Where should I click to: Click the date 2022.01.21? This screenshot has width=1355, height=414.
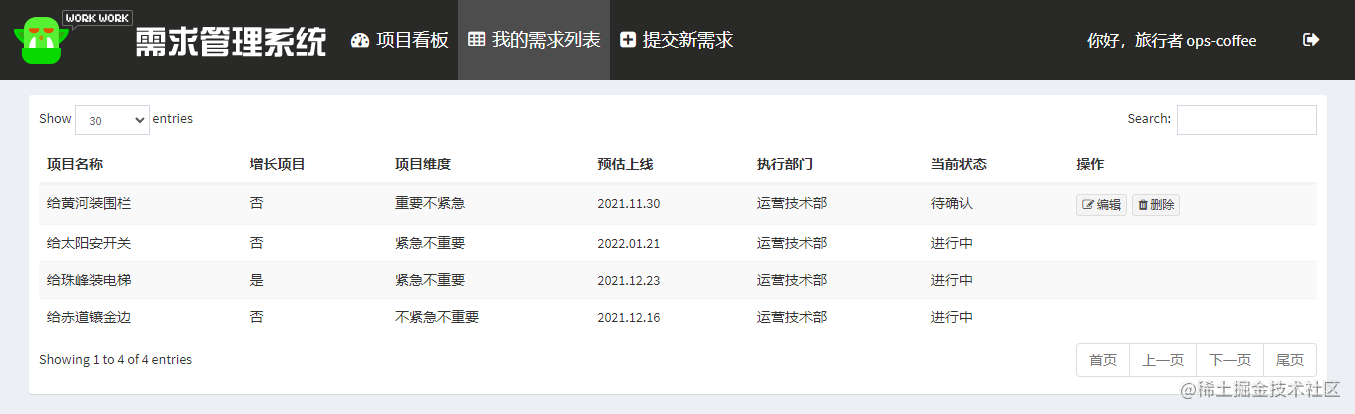click(x=629, y=243)
